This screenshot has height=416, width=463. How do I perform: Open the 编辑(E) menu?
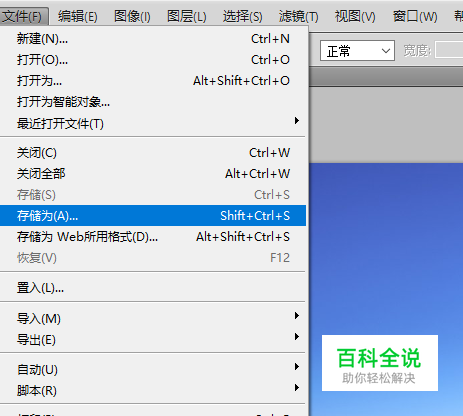[77, 16]
